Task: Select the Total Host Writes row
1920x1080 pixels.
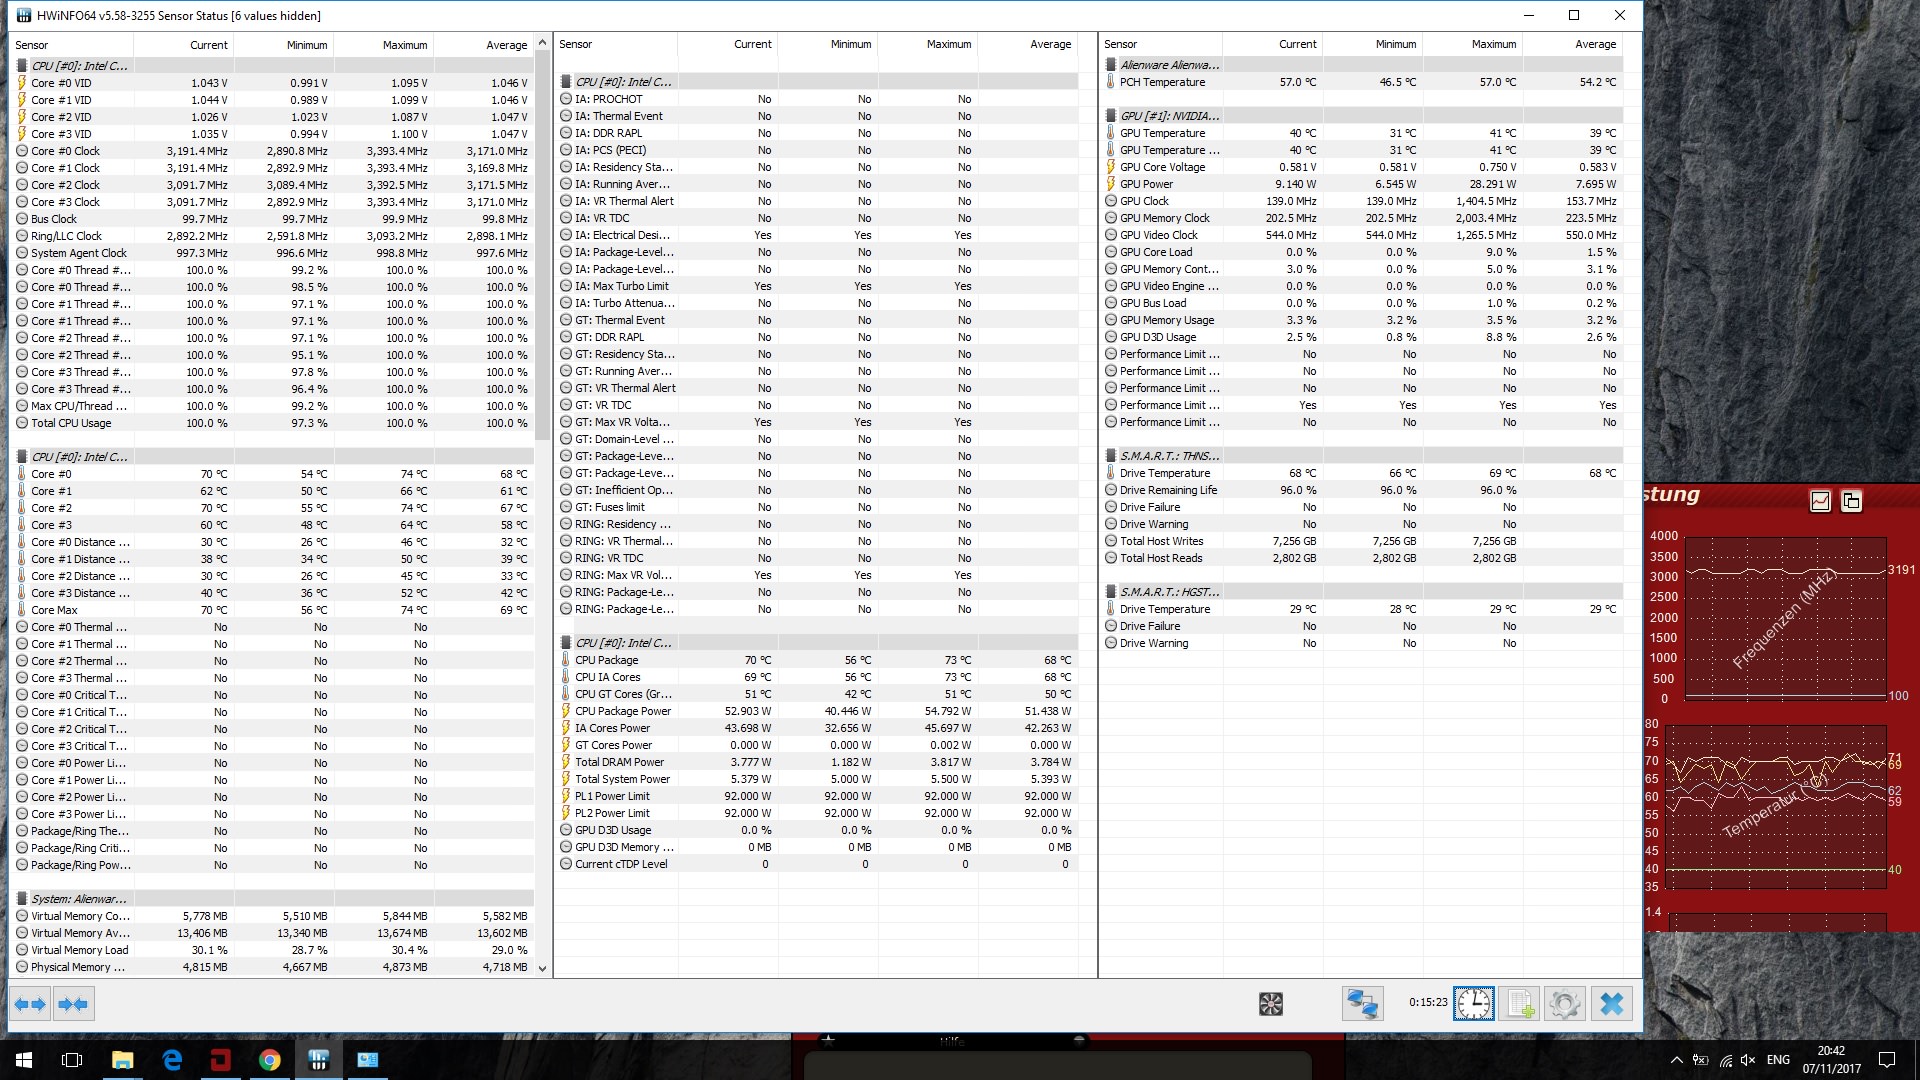Action: [1362, 541]
